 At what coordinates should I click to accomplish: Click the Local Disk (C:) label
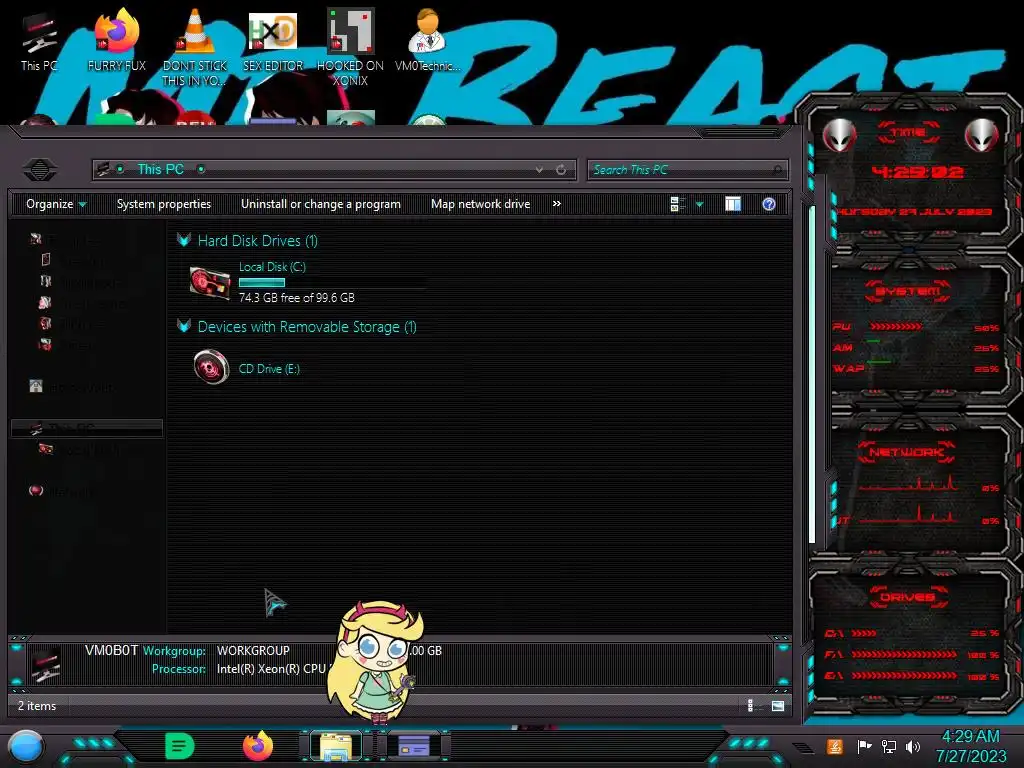click(x=272, y=266)
